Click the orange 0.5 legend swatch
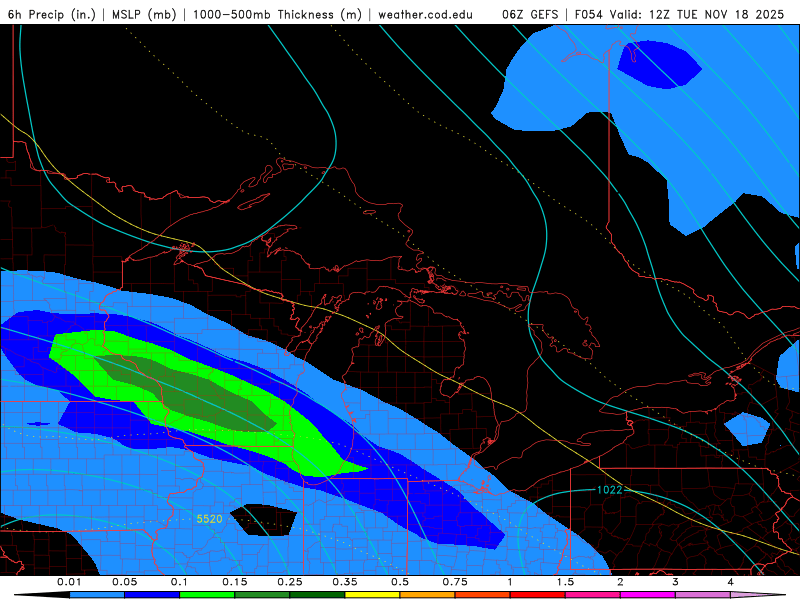Viewport: 800px width, 600px height. [x=428, y=595]
